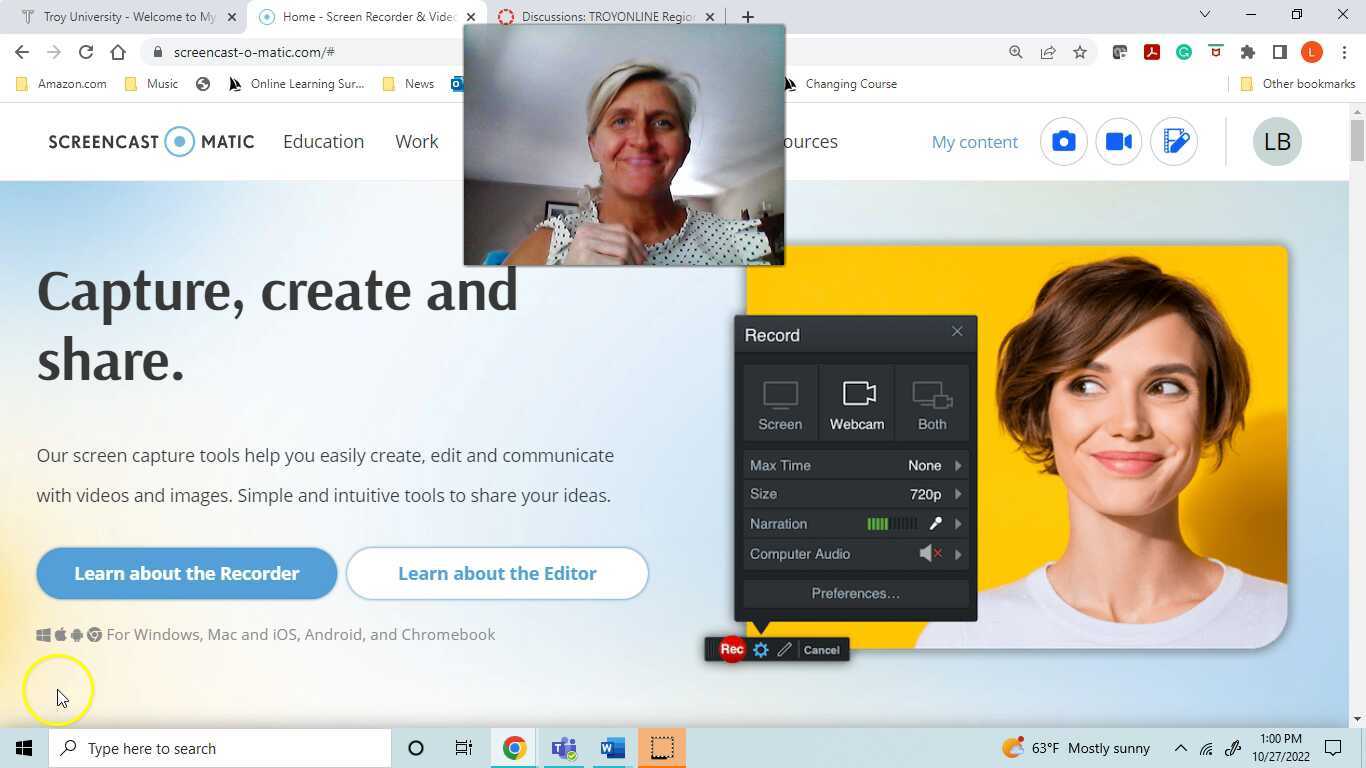Open recorder settings gear icon
Viewport: 1366px width, 768px height.
coord(760,650)
